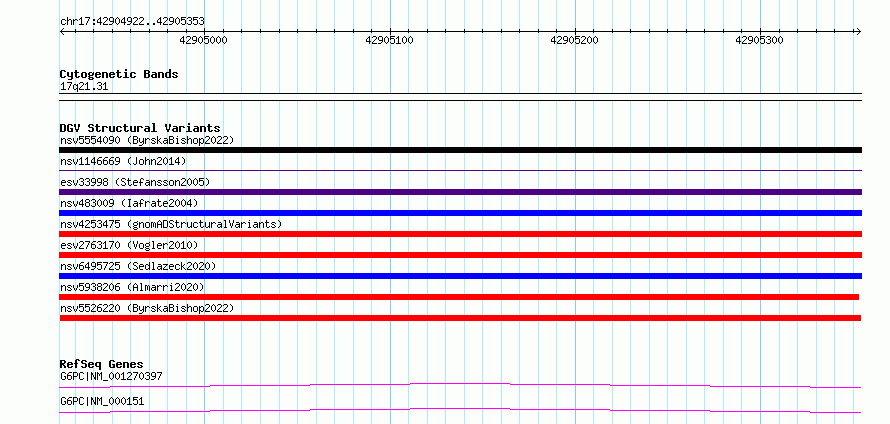Open the RefSeq Genes track title
Image resolution: width=890 pixels, height=424 pixels.
(x=102, y=364)
